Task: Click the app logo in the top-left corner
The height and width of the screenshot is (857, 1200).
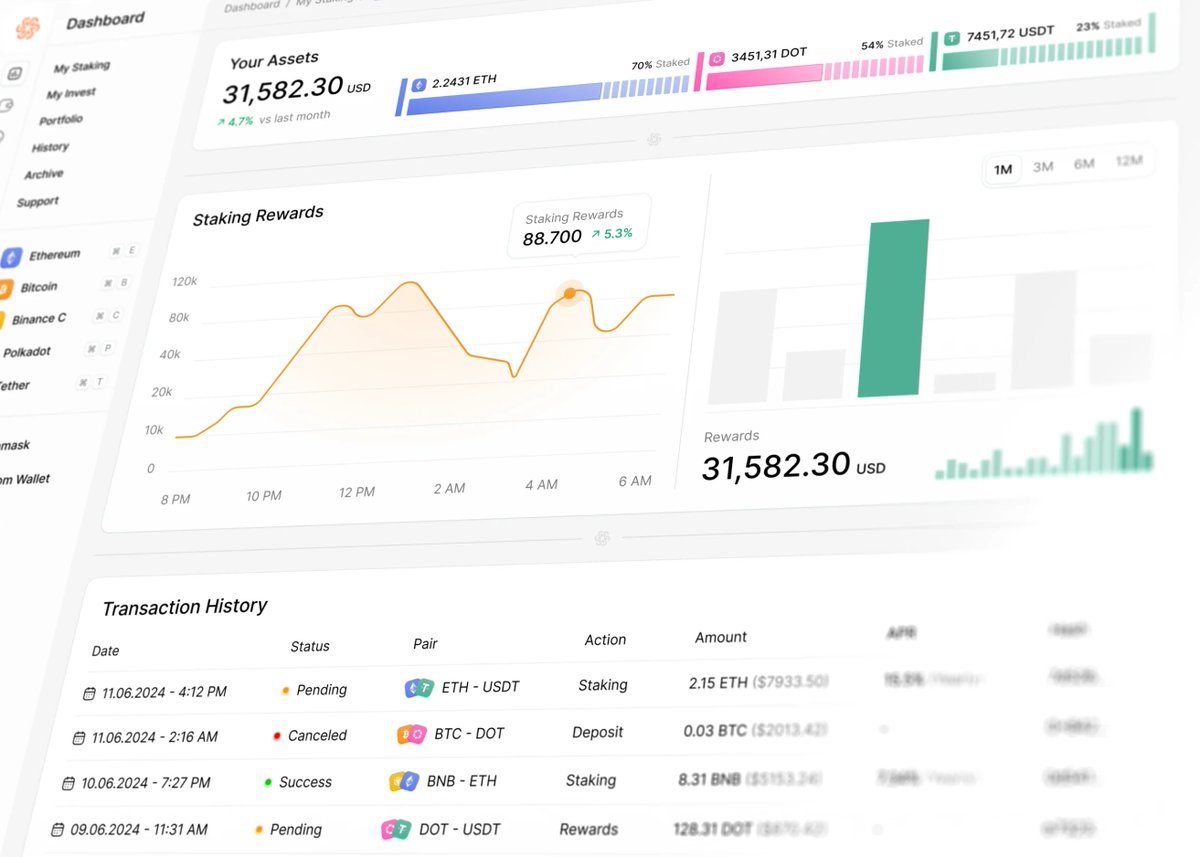Action: pyautogui.click(x=27, y=27)
